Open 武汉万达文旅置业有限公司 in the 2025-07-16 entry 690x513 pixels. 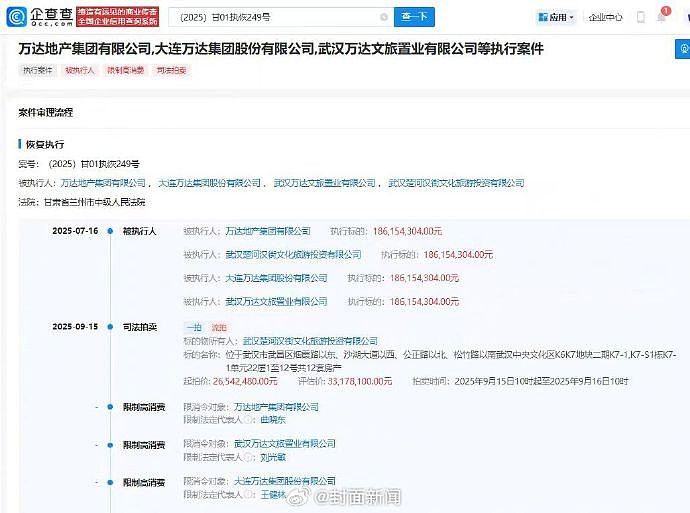click(x=276, y=301)
